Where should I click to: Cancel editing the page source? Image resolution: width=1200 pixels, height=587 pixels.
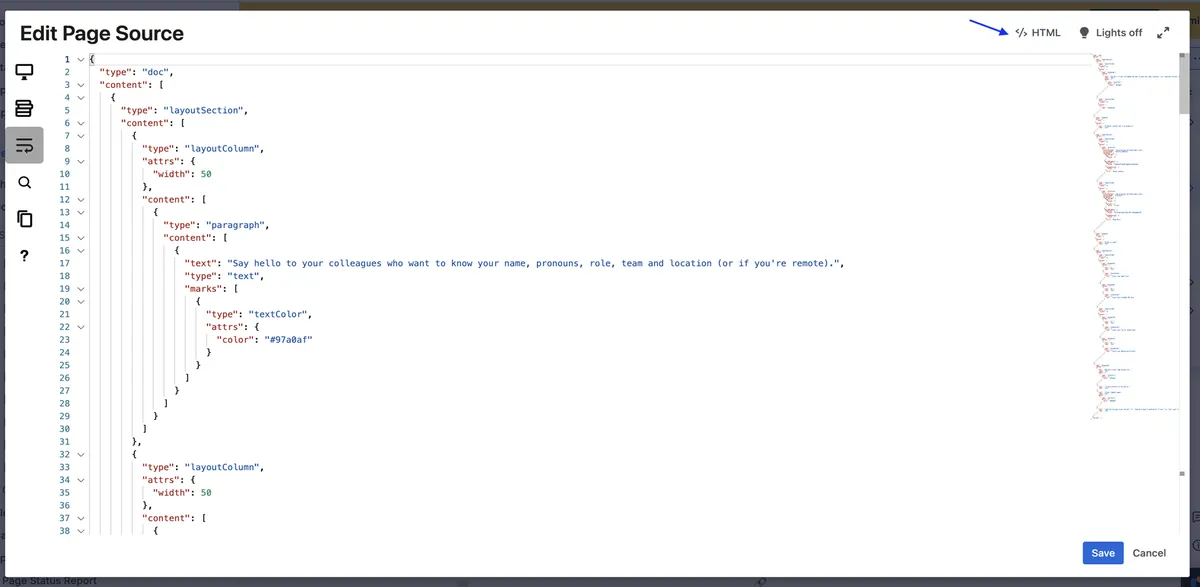[x=1149, y=553]
